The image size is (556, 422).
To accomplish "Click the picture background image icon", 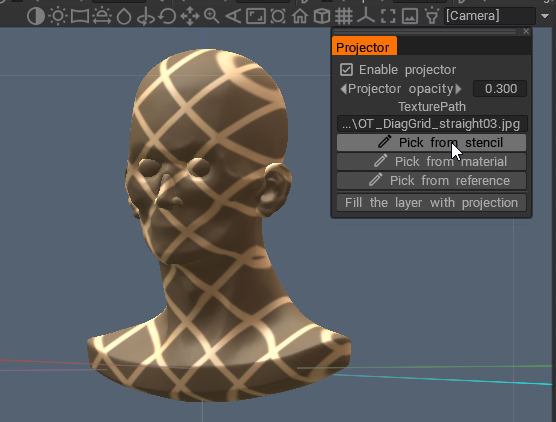I will point(410,16).
